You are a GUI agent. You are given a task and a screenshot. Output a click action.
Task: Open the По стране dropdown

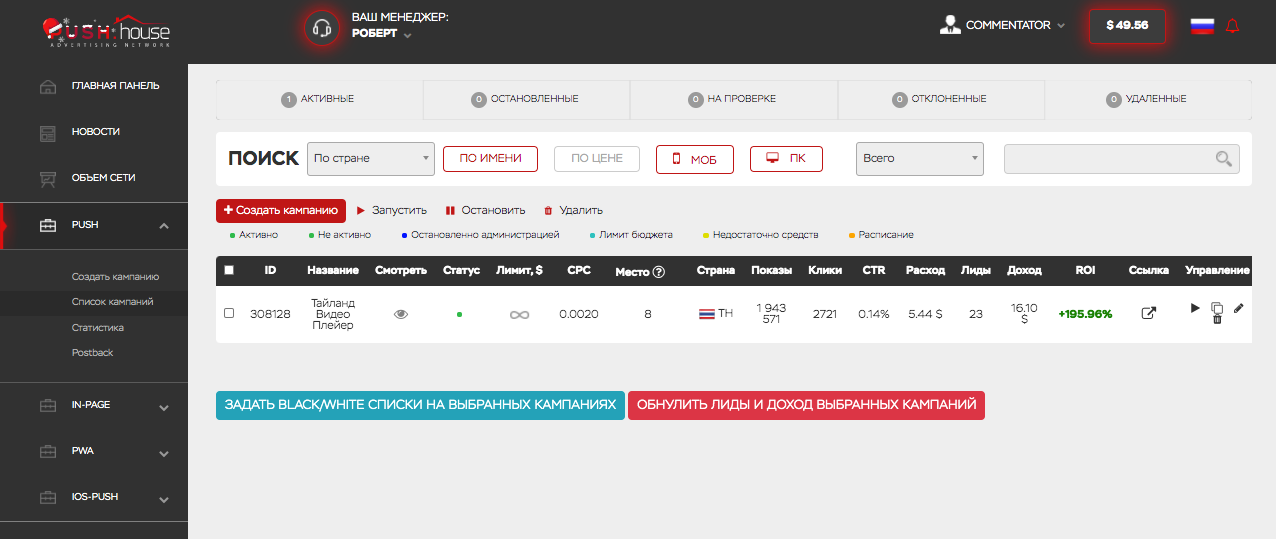pos(370,158)
